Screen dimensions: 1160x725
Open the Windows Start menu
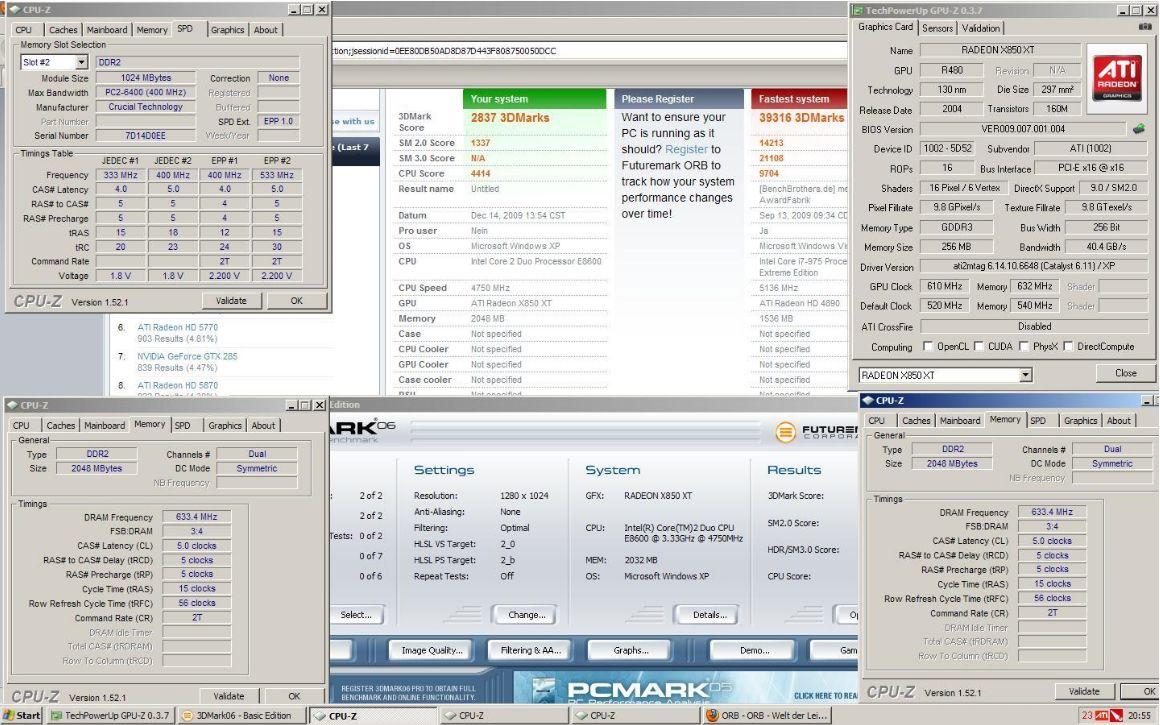point(21,715)
